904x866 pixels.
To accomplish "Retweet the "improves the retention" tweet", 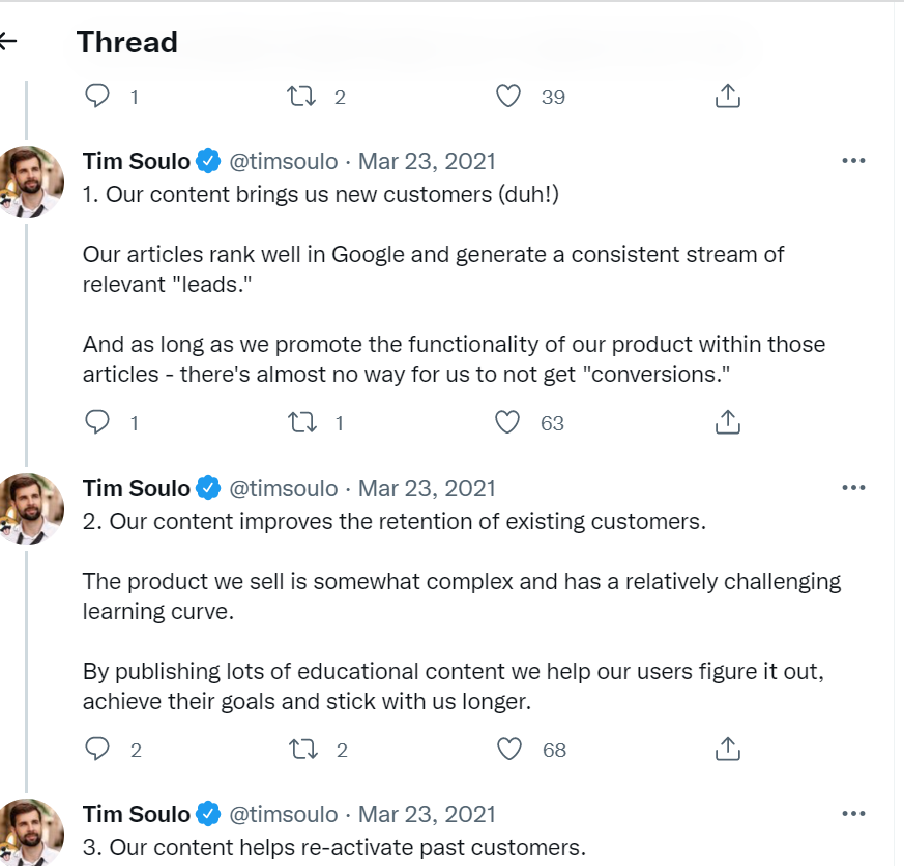I will pyautogui.click(x=301, y=749).
